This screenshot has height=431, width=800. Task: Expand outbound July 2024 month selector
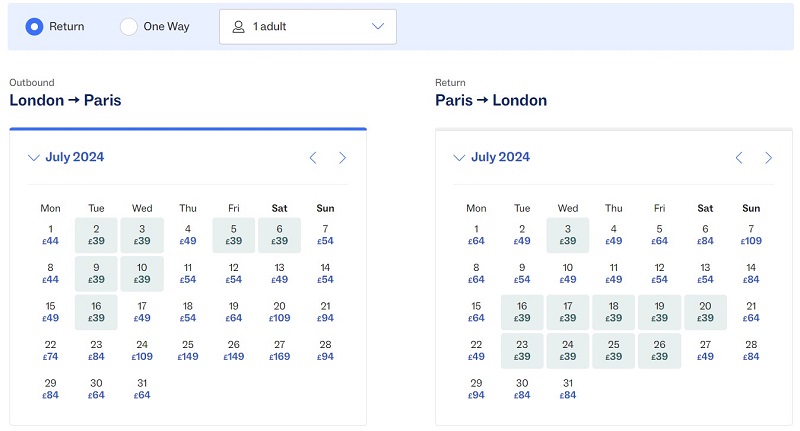click(x=66, y=157)
